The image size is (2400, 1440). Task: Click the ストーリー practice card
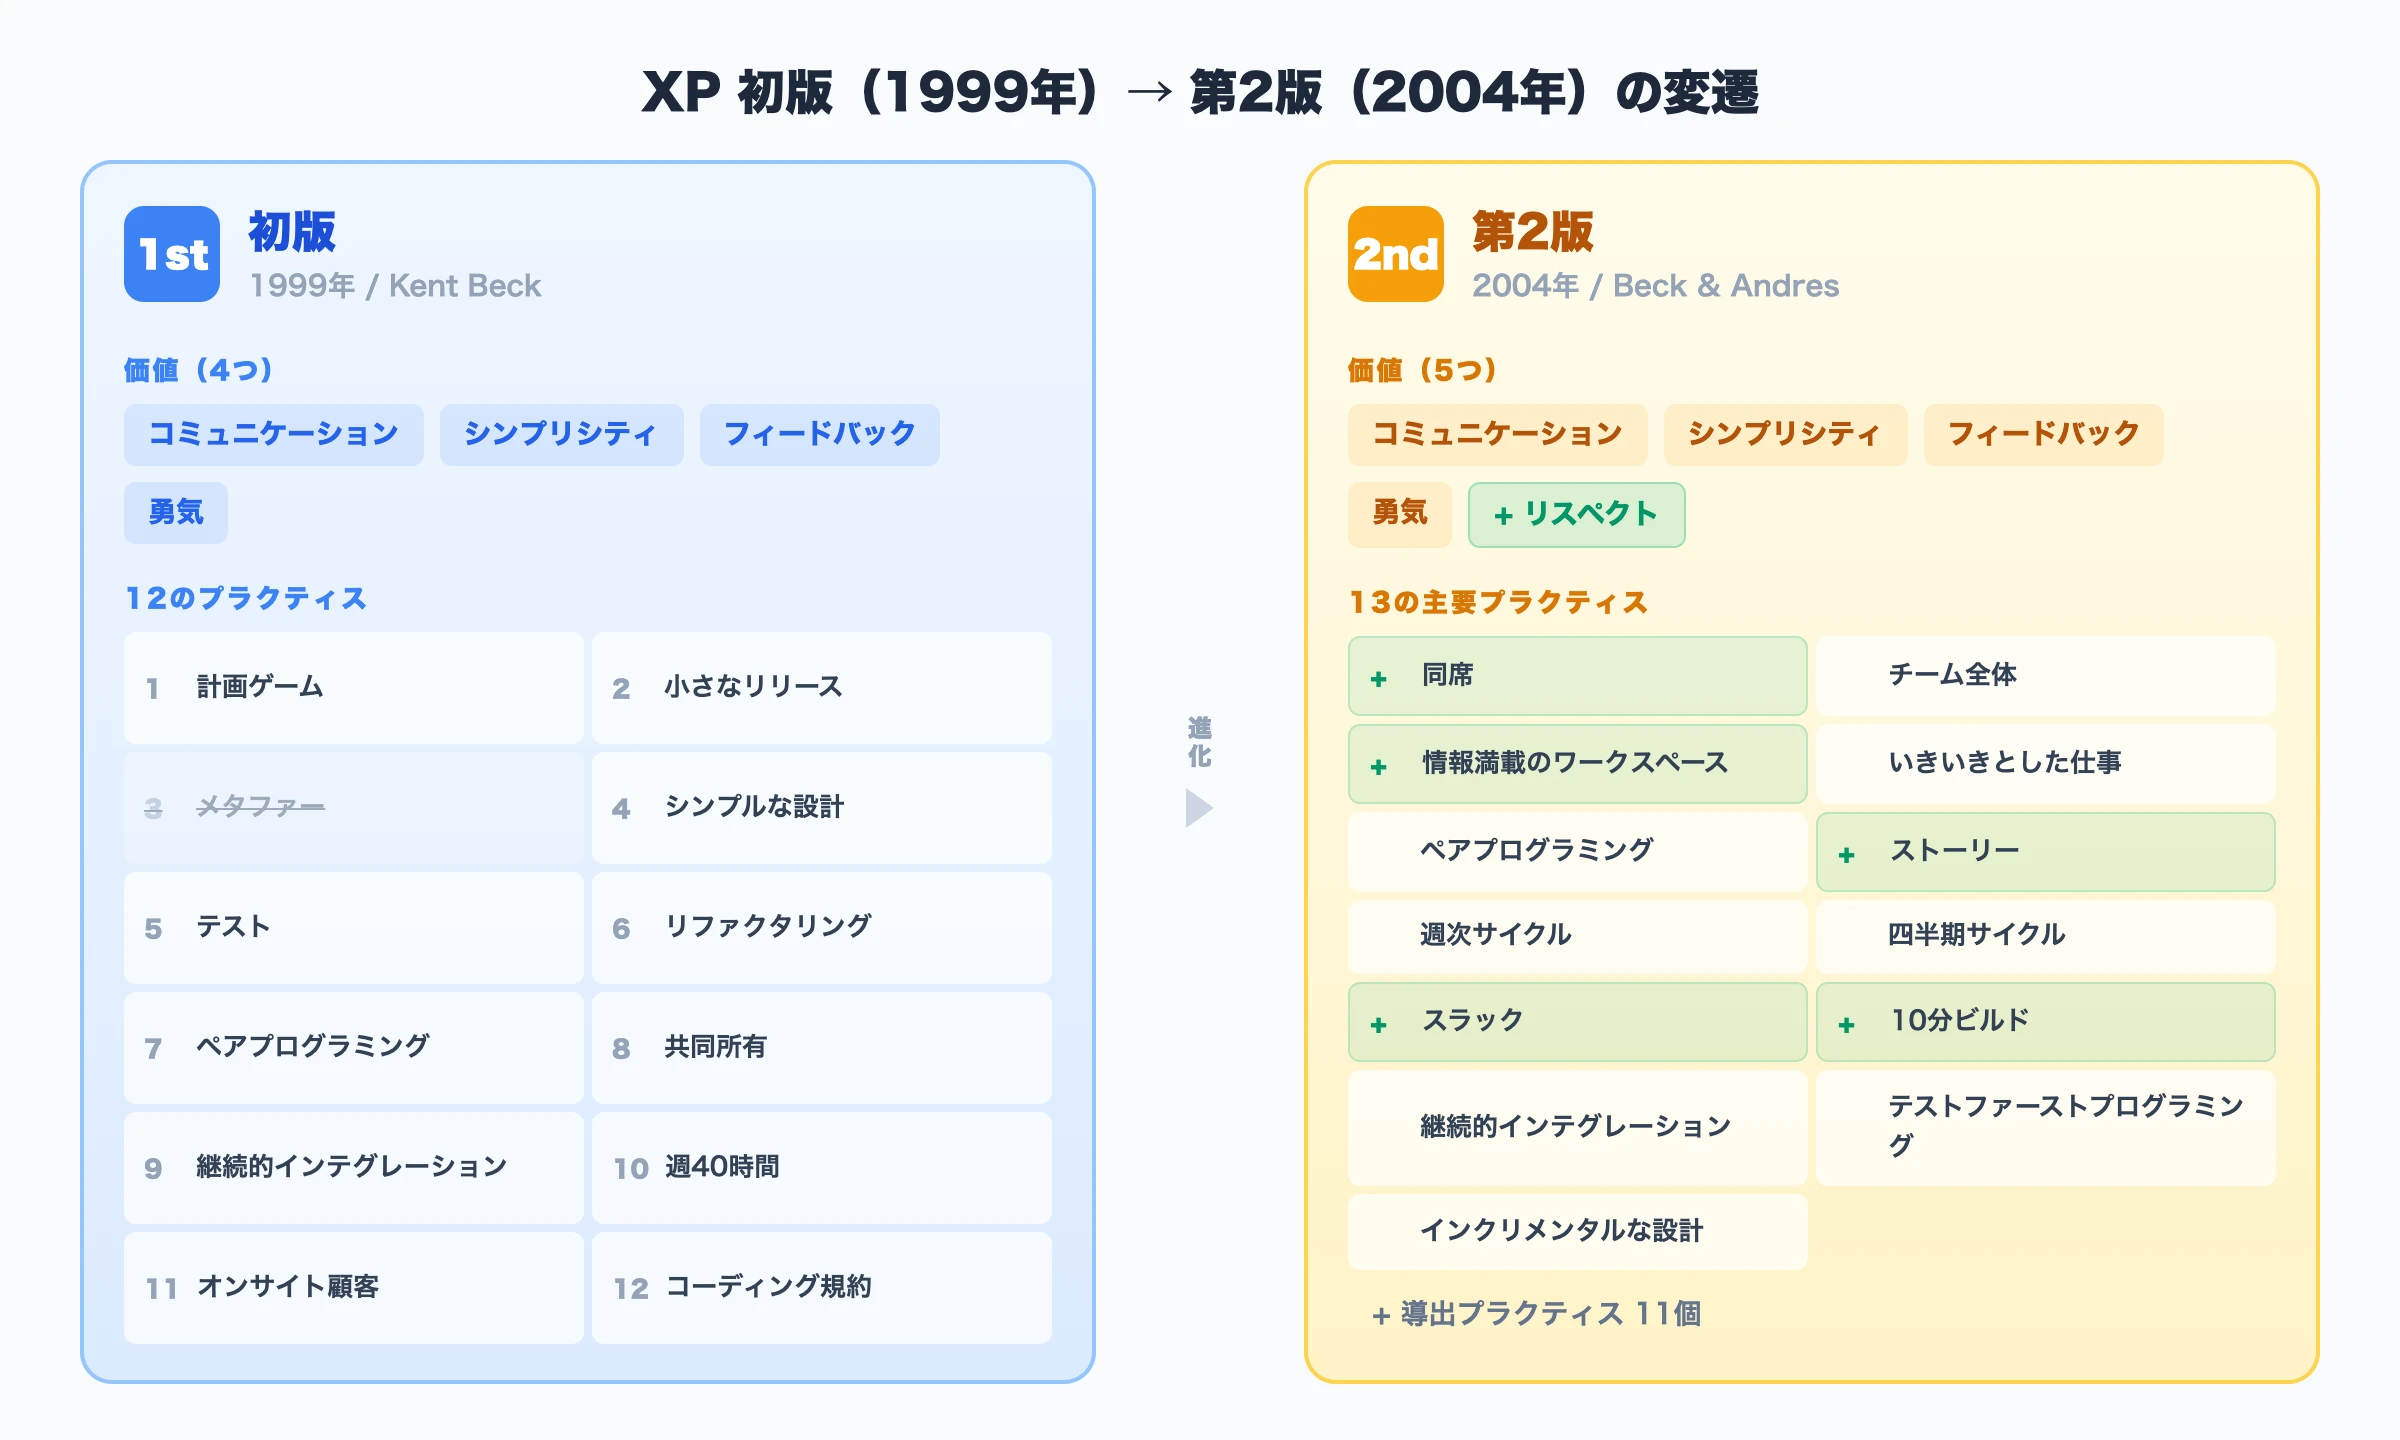click(x=2046, y=852)
